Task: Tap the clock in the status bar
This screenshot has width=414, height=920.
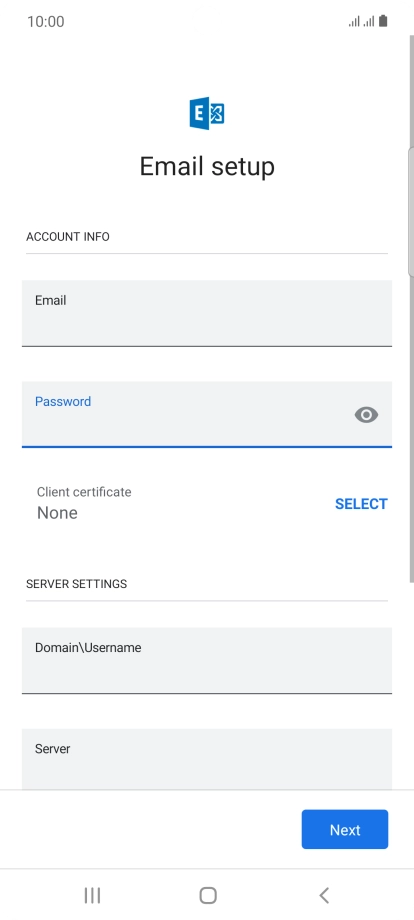Action: click(46, 22)
